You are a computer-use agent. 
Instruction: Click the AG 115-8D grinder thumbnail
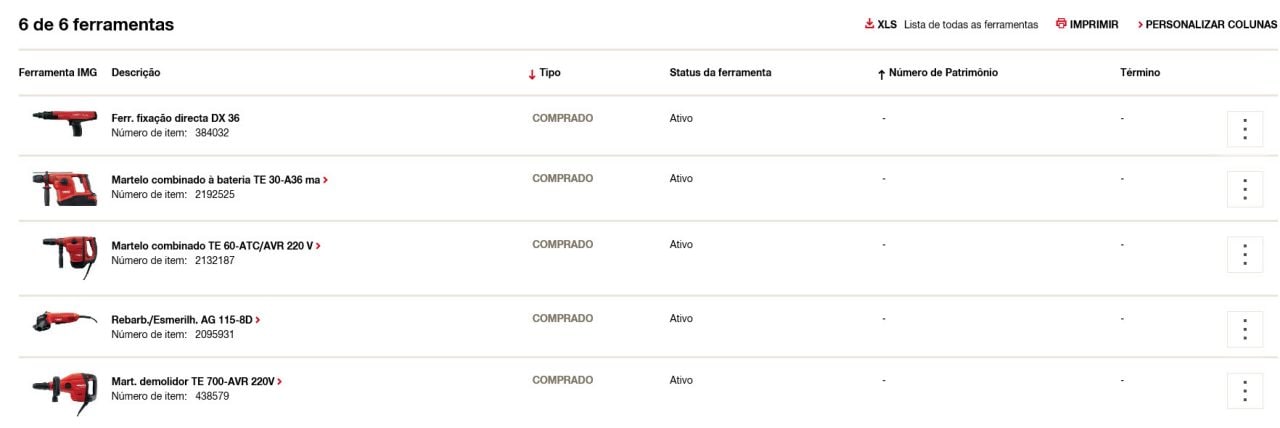pyautogui.click(x=64, y=321)
